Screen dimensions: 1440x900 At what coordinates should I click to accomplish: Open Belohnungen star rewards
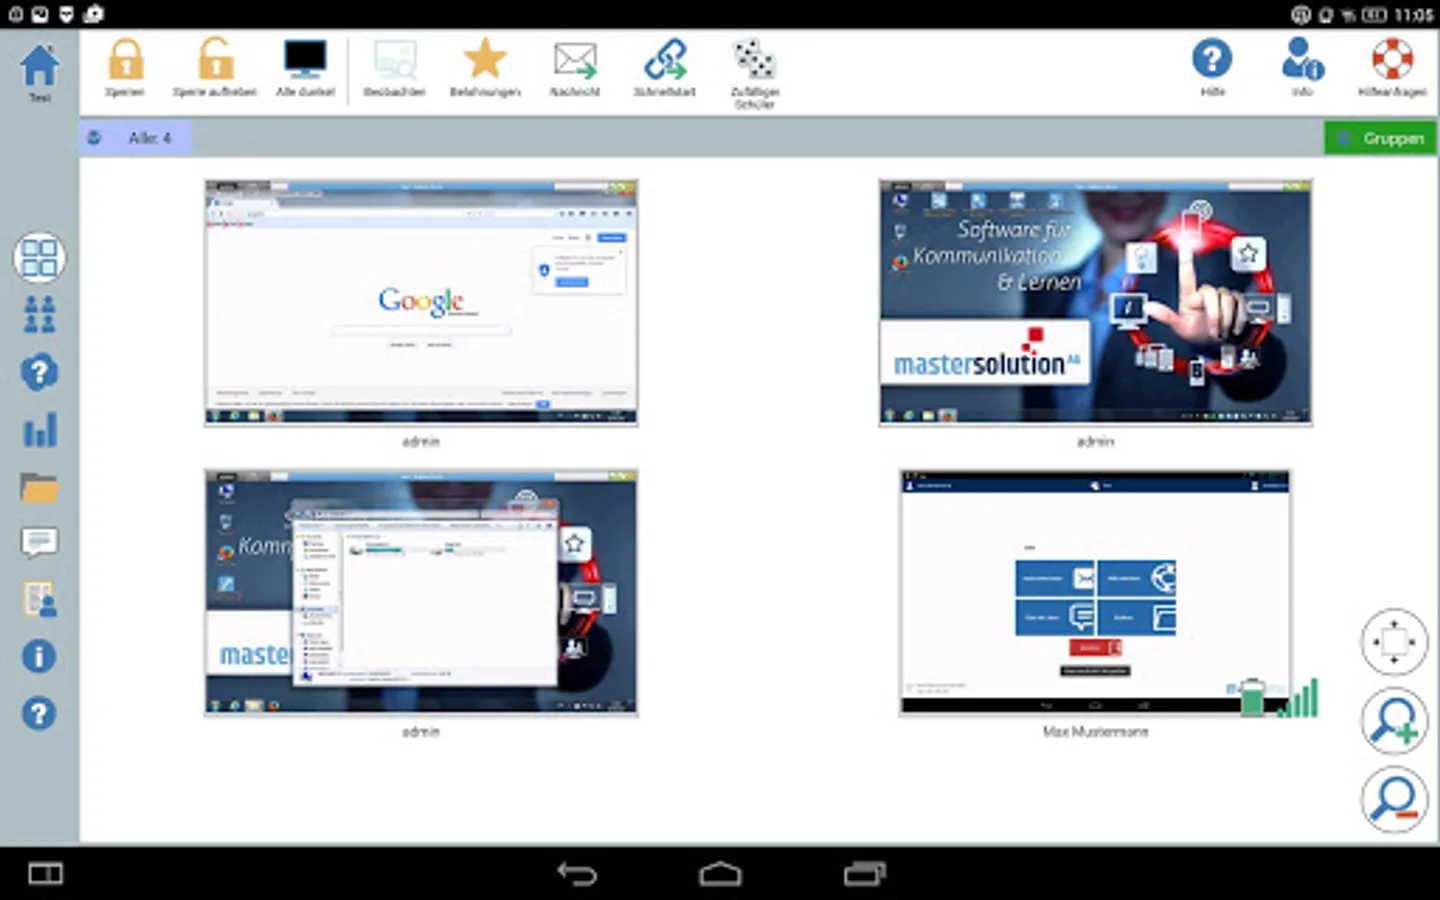485,67
